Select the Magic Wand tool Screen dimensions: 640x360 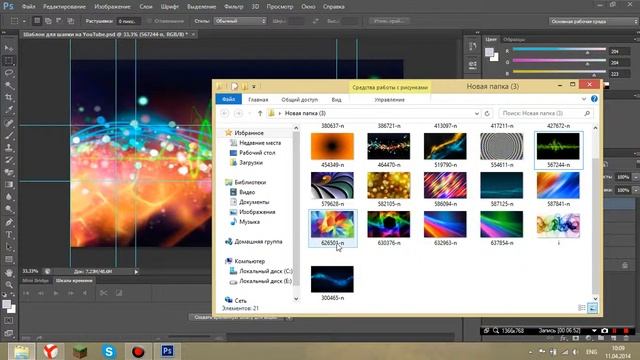(x=9, y=85)
